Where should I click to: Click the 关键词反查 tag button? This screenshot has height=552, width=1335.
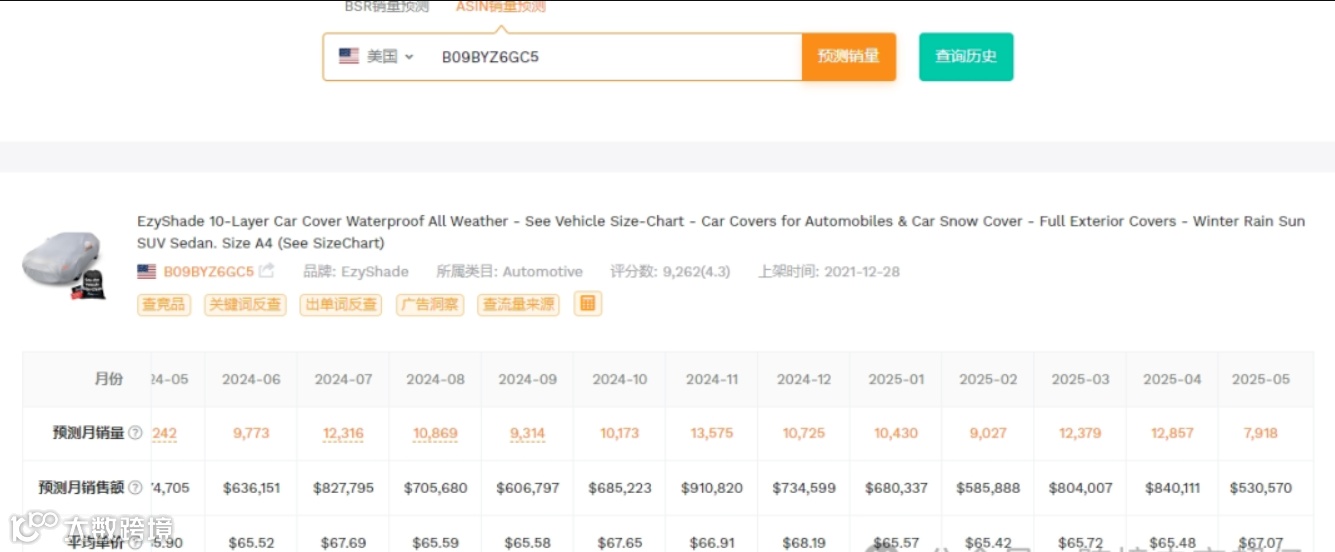(245, 304)
